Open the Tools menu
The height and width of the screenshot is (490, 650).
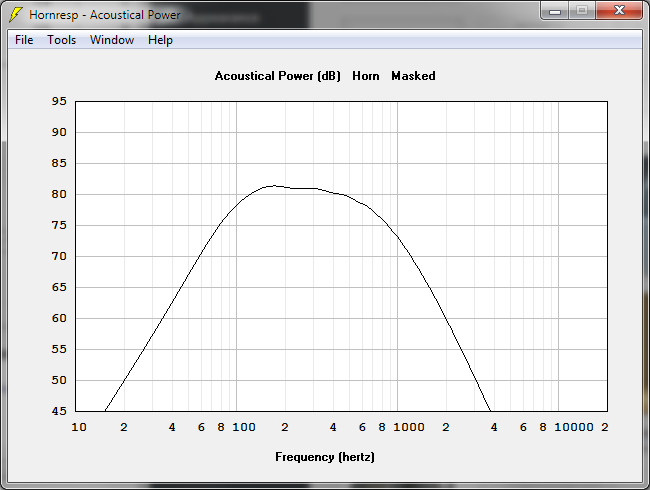coord(62,40)
